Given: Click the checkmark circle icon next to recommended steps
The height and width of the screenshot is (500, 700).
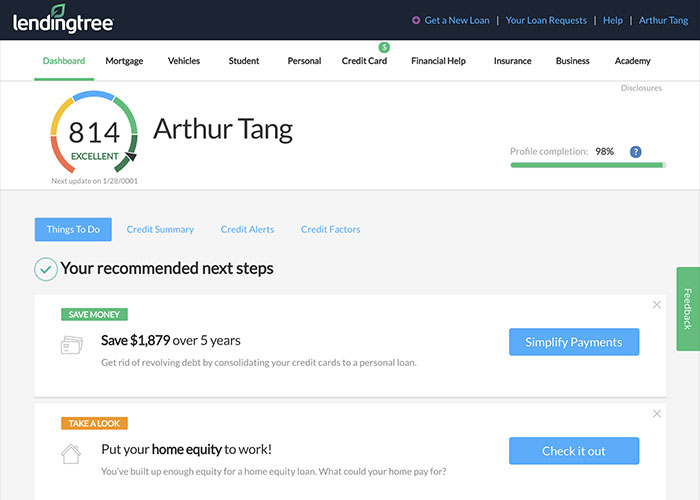Looking at the screenshot, I should (x=46, y=269).
